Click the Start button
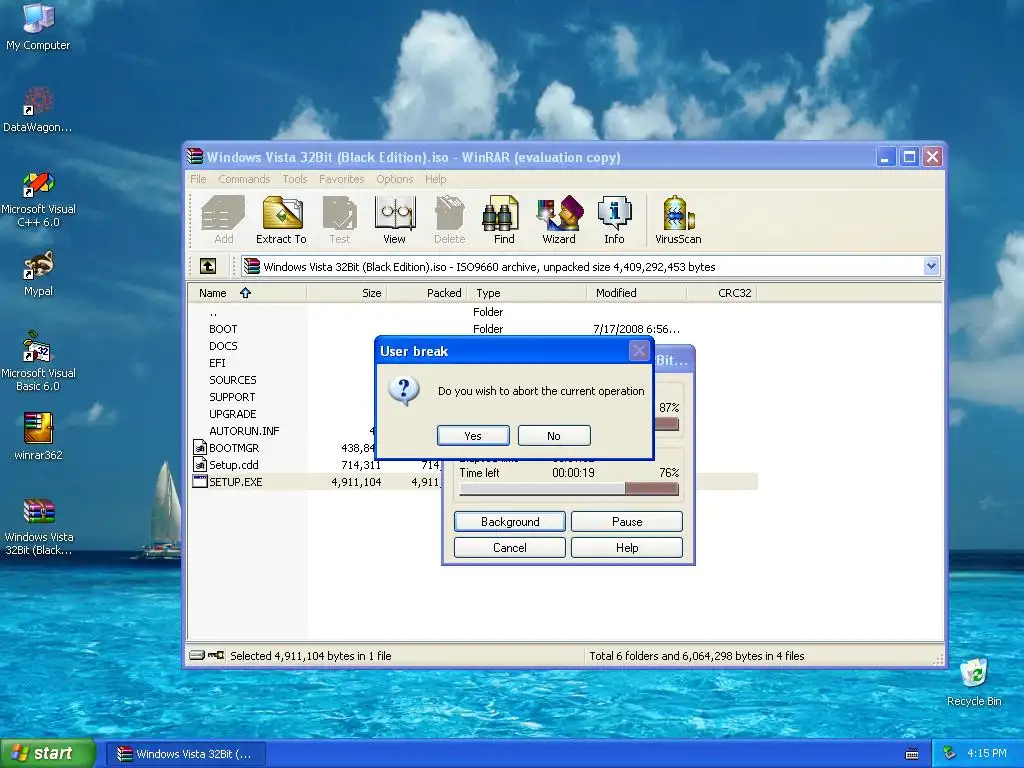 pos(48,753)
